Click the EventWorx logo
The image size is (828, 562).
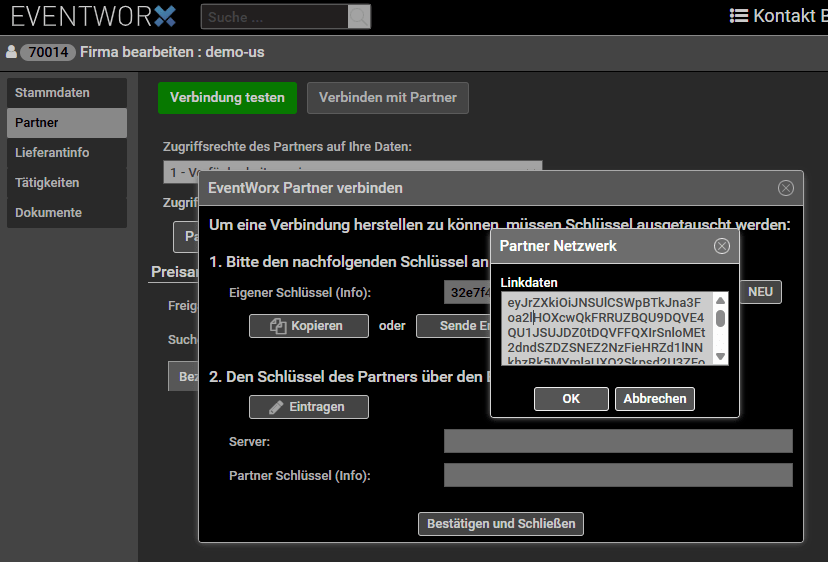point(93,16)
